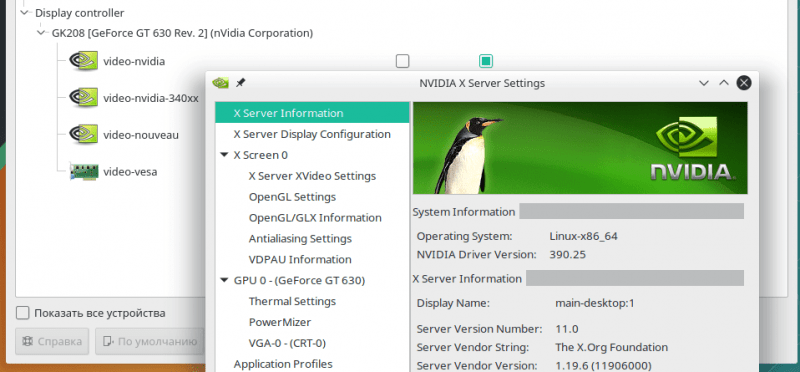Select X Server Information in sidebar
This screenshot has width=800, height=372.
pos(312,113)
